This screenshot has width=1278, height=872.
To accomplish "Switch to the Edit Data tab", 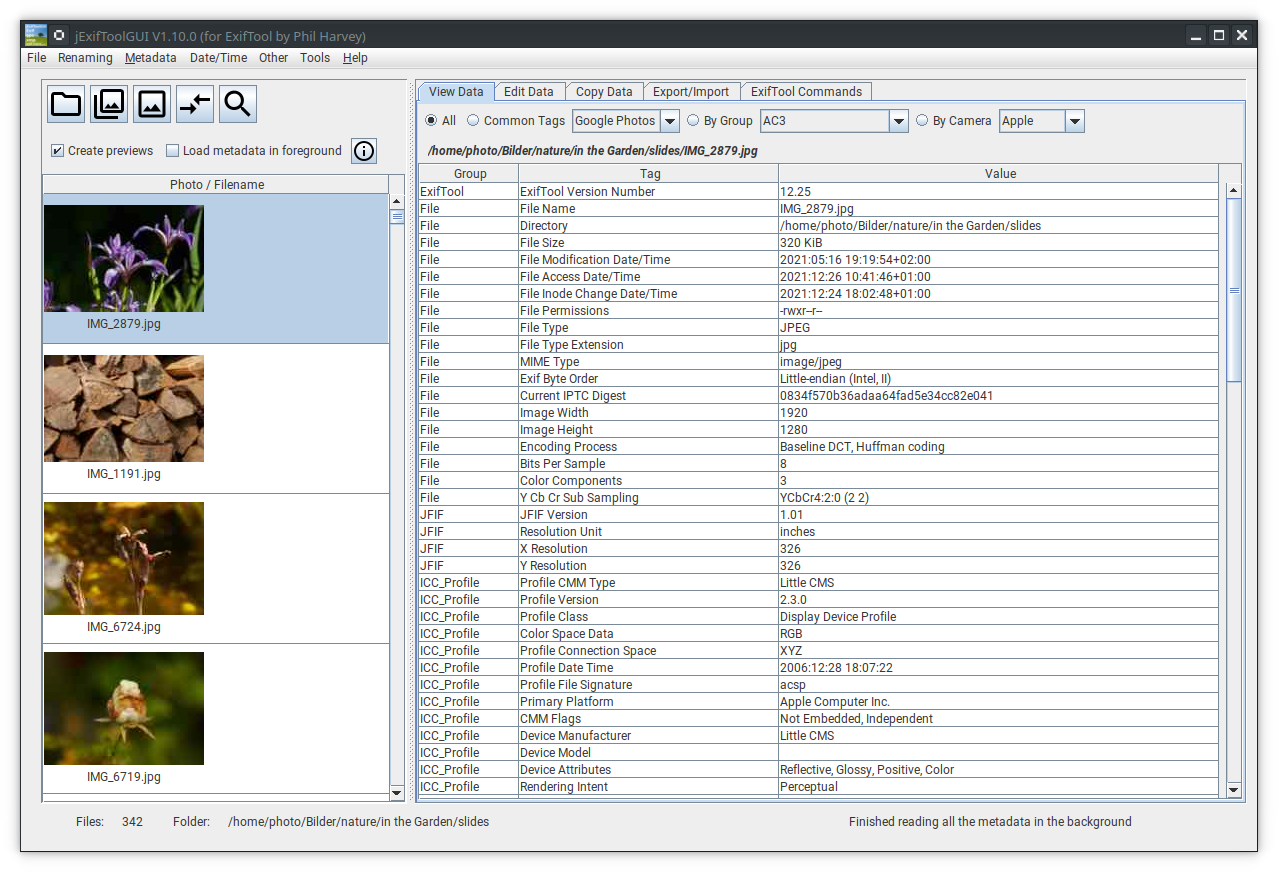I will (x=528, y=92).
